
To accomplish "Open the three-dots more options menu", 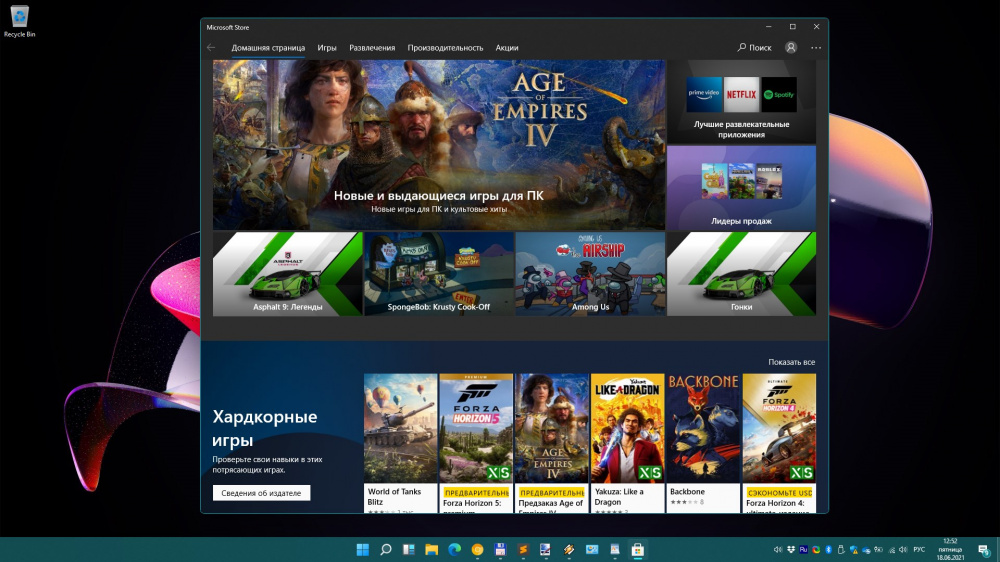I will click(x=816, y=47).
